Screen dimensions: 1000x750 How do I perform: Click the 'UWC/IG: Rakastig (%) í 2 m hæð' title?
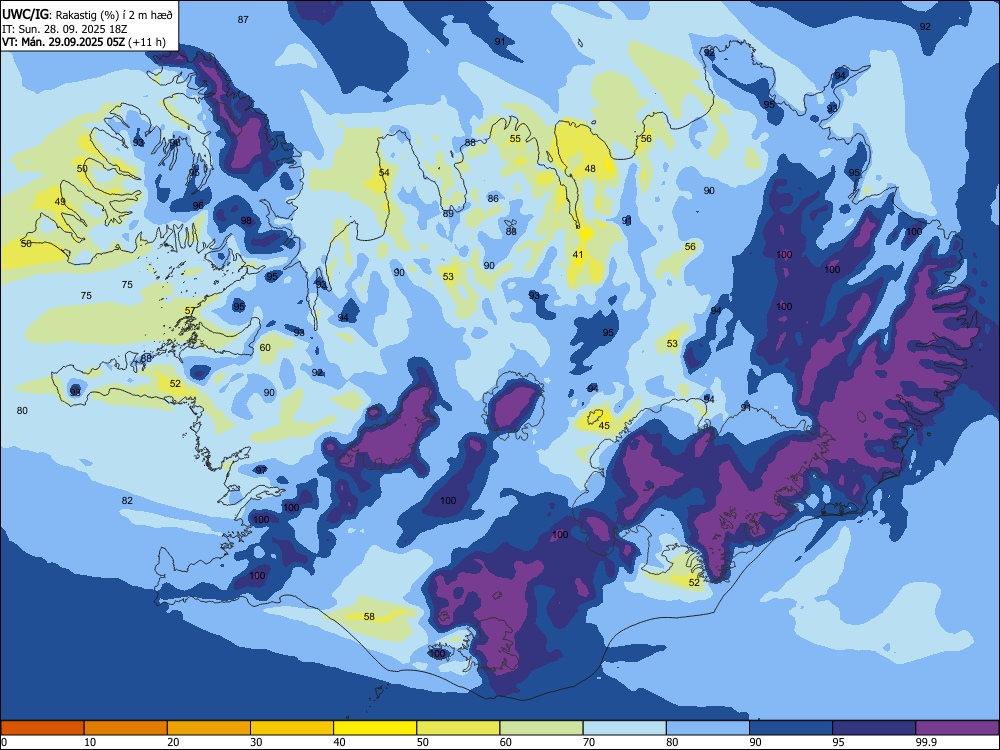(87, 15)
